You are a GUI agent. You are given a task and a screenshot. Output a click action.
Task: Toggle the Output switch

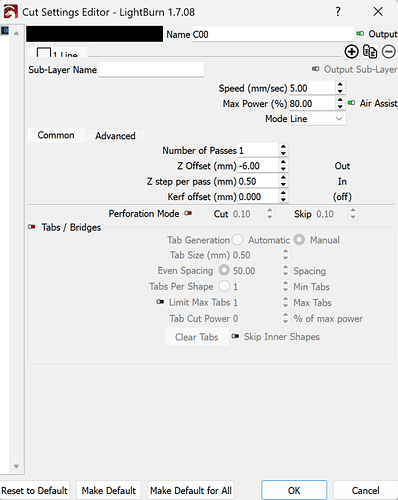click(360, 34)
